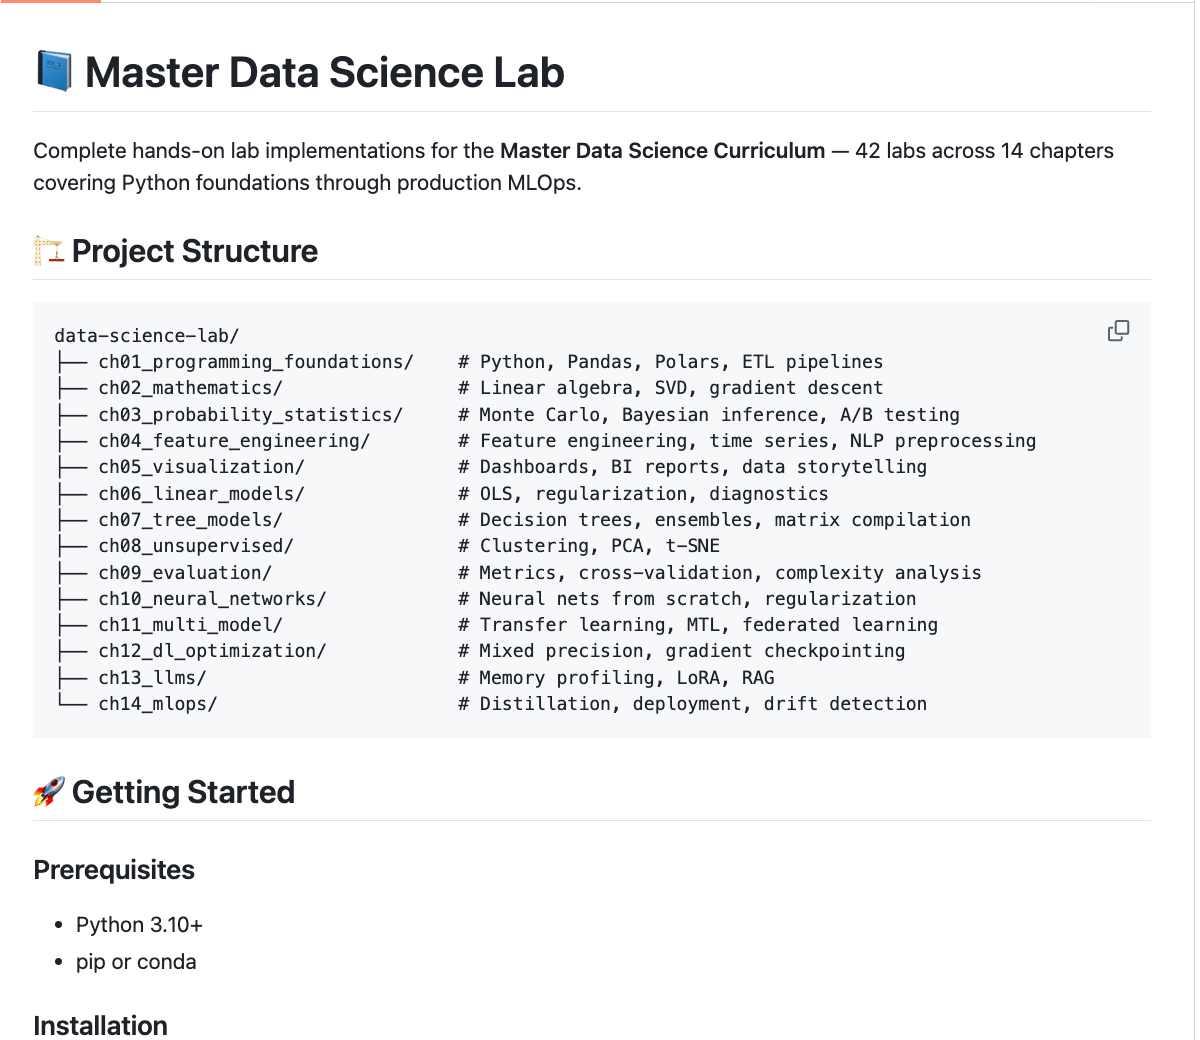Click the Project Structure section heading
The image size is (1200, 1040).
click(x=195, y=251)
